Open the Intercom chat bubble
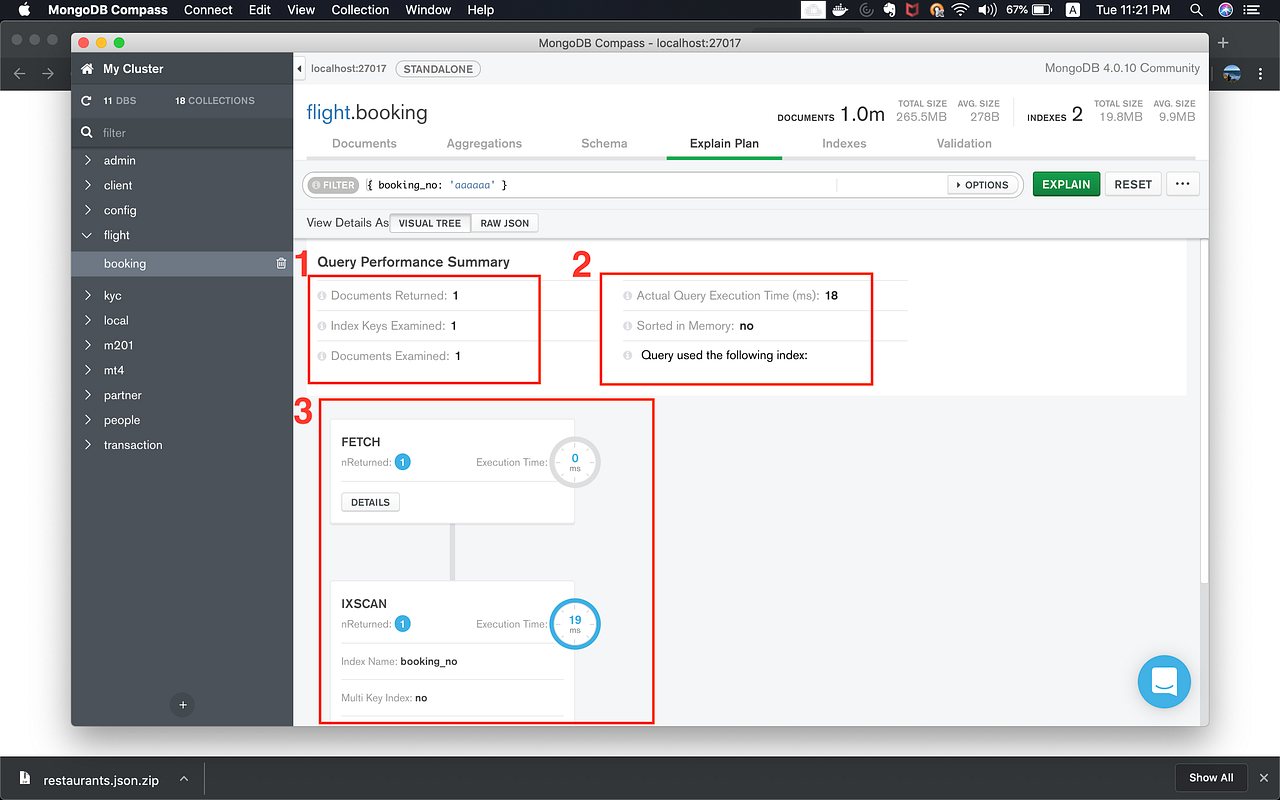 (1164, 682)
